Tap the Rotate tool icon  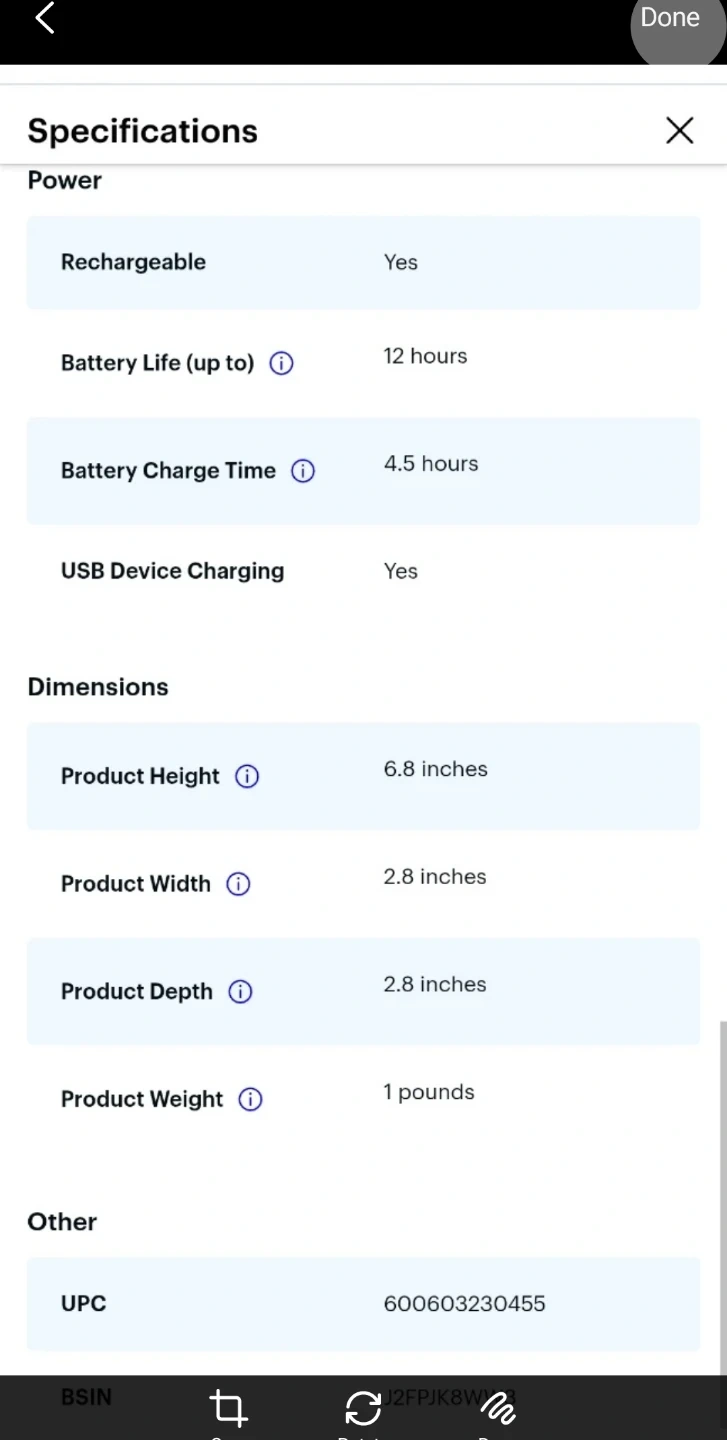click(x=363, y=1408)
